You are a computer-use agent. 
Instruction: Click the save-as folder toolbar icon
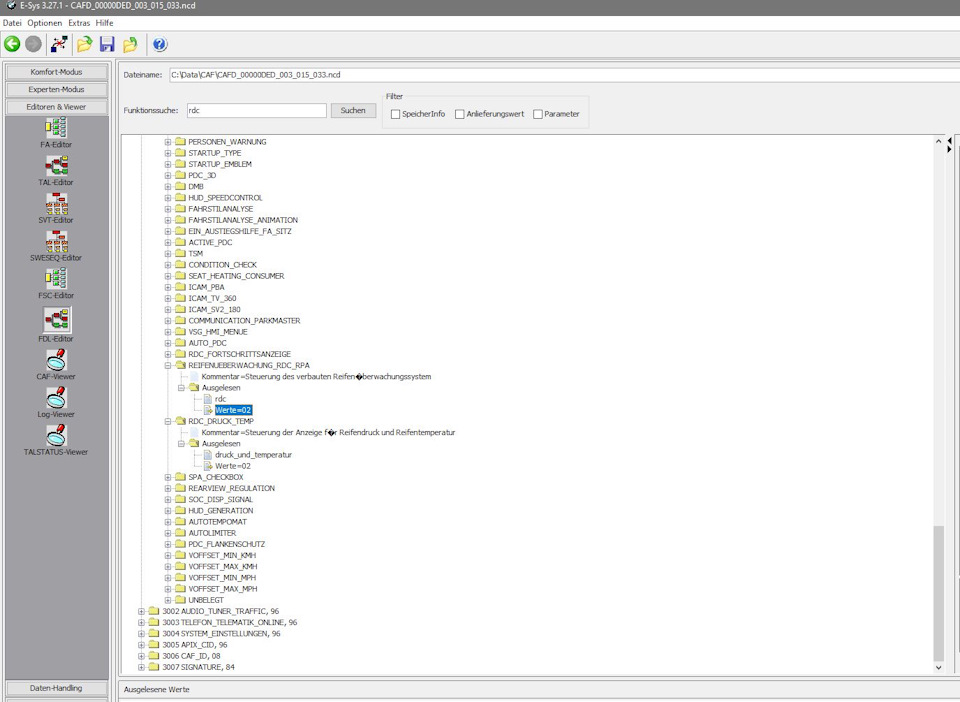coord(130,44)
